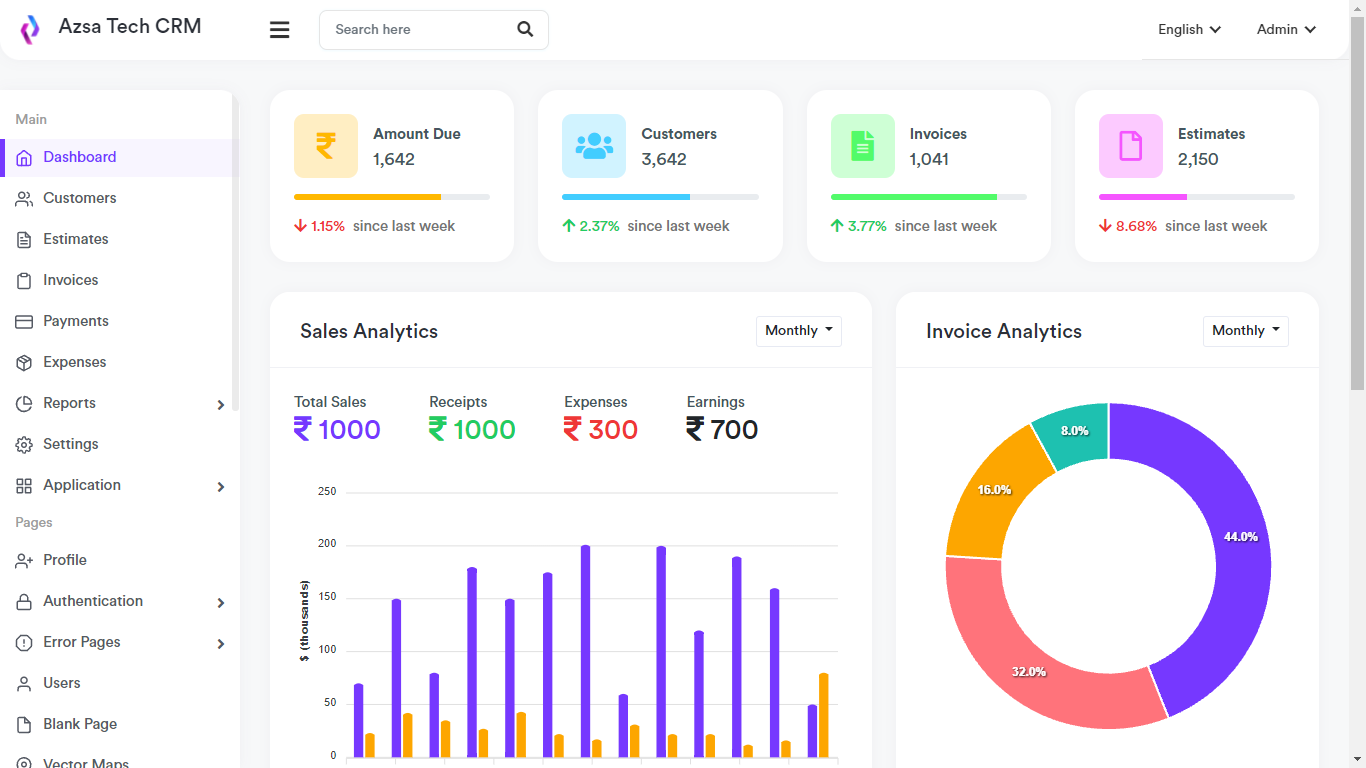Open the English language dropdown

(1189, 29)
